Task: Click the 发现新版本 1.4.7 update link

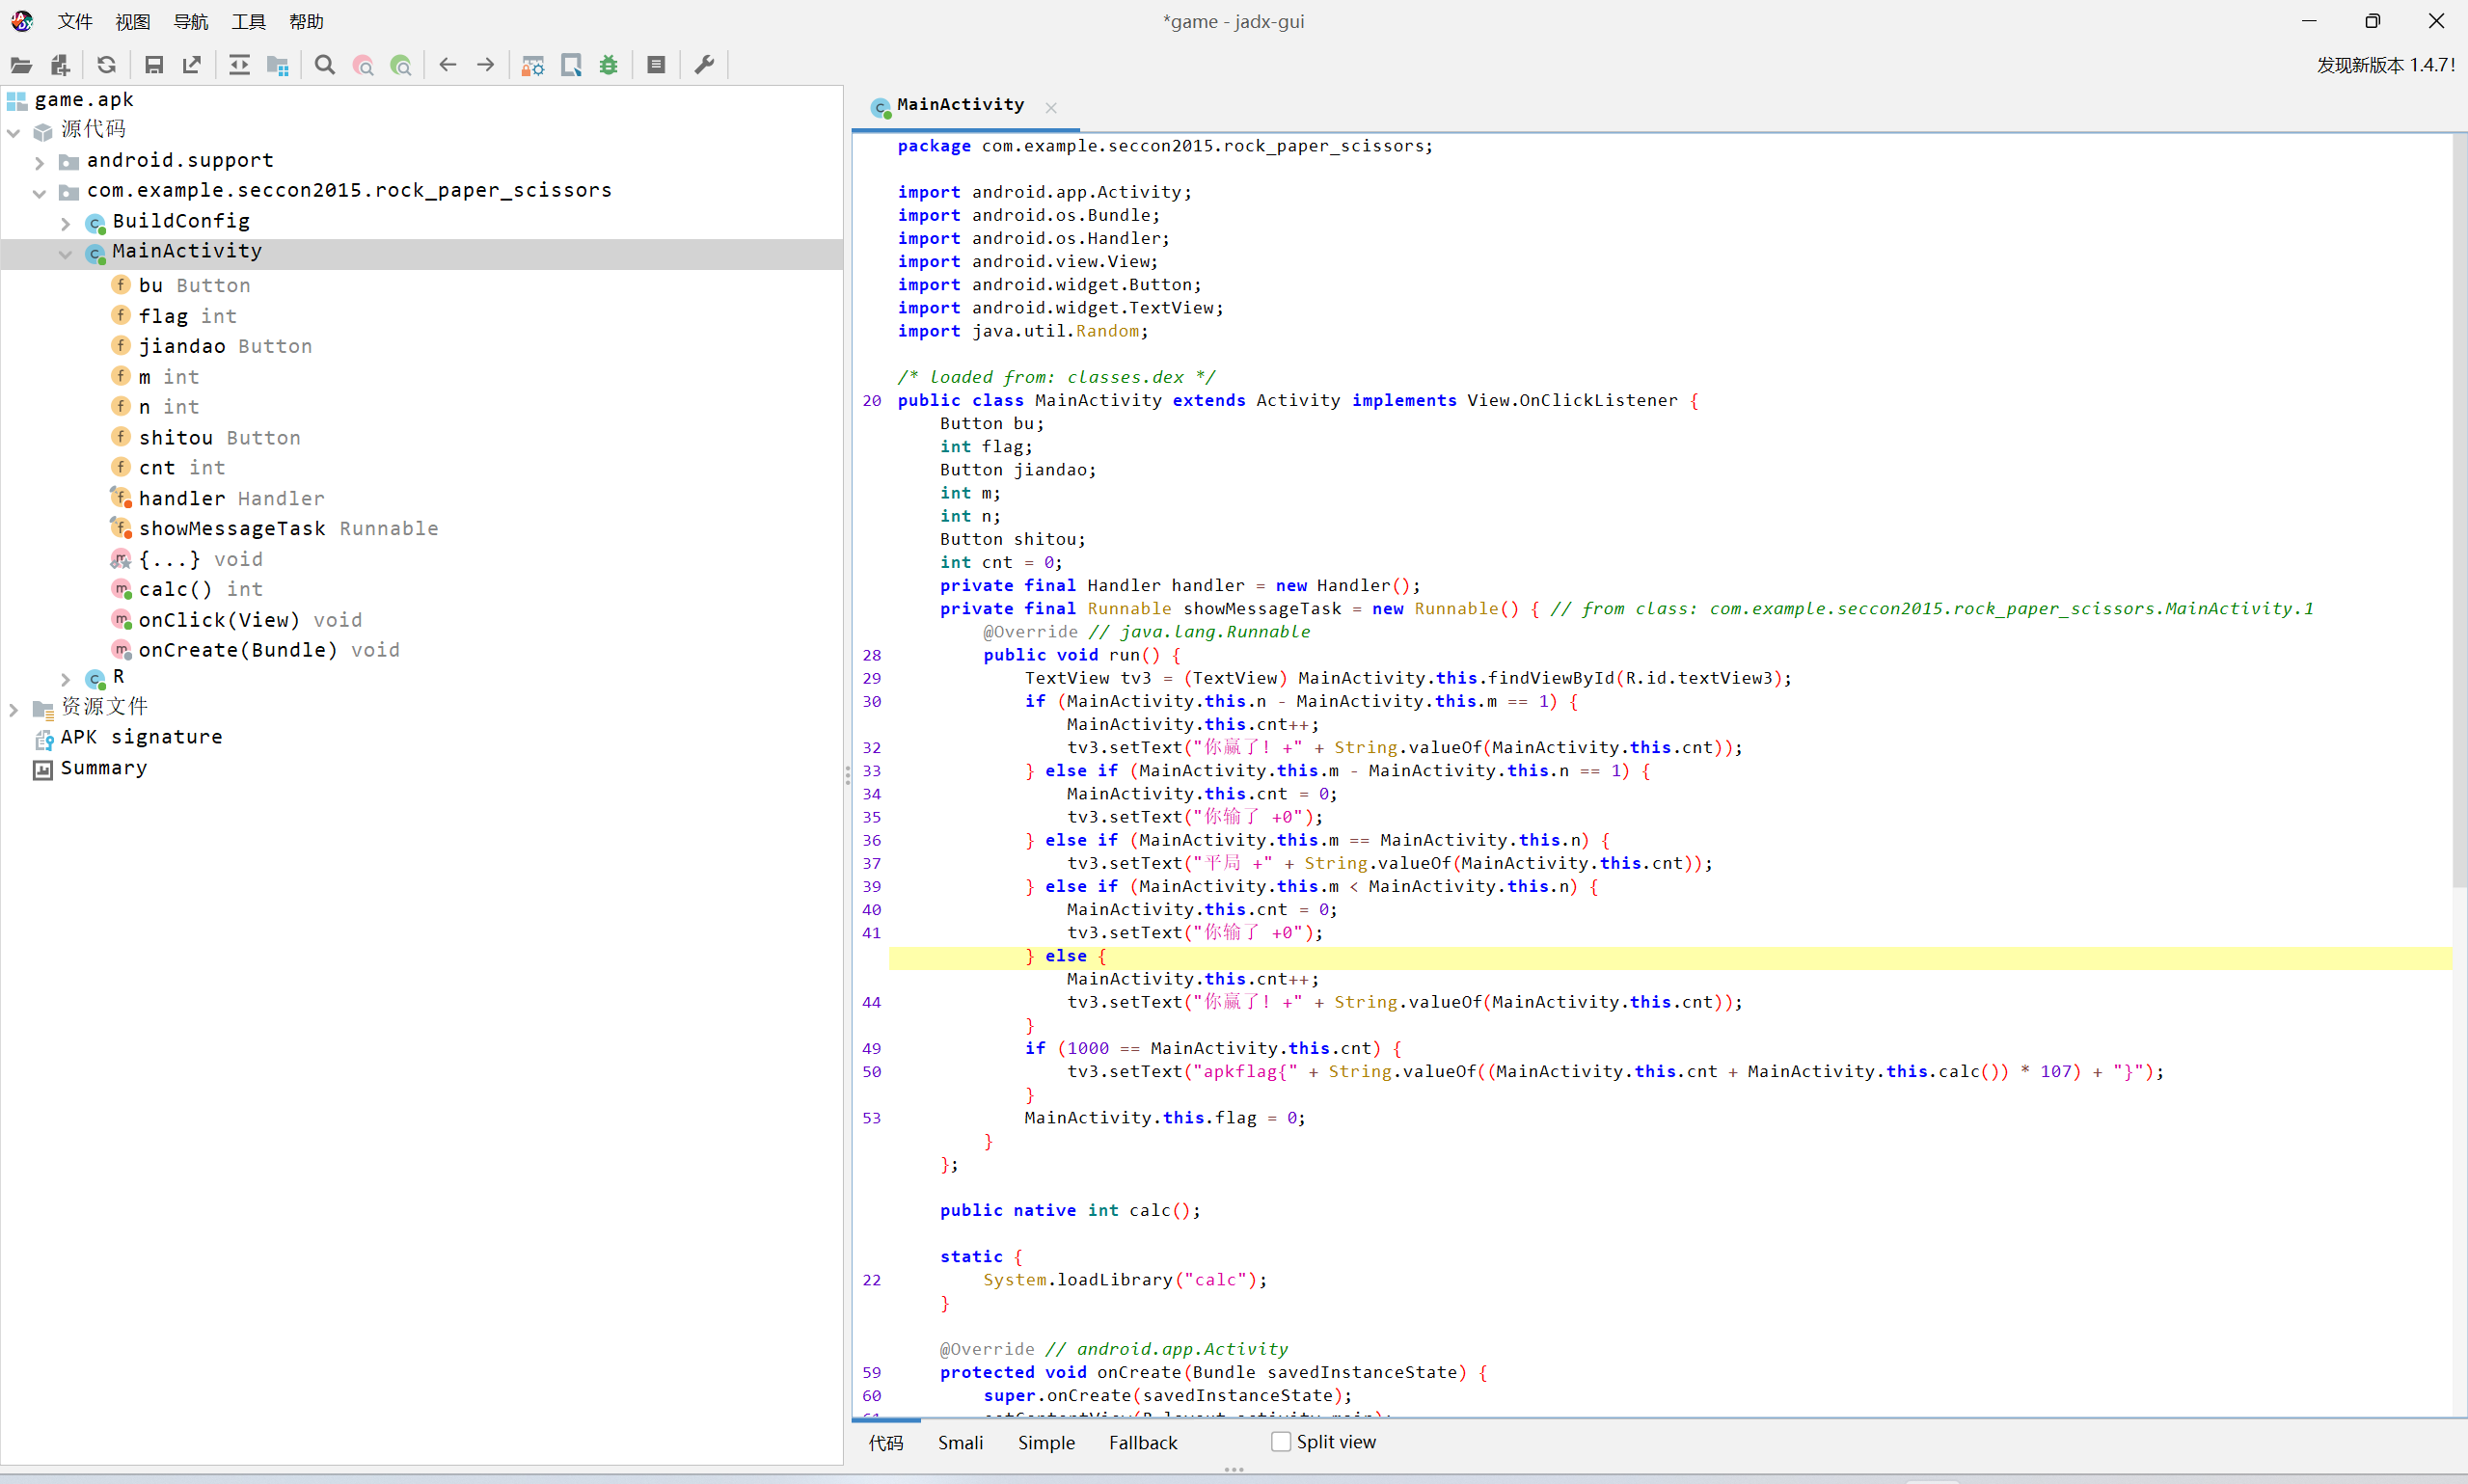Action: (2385, 65)
